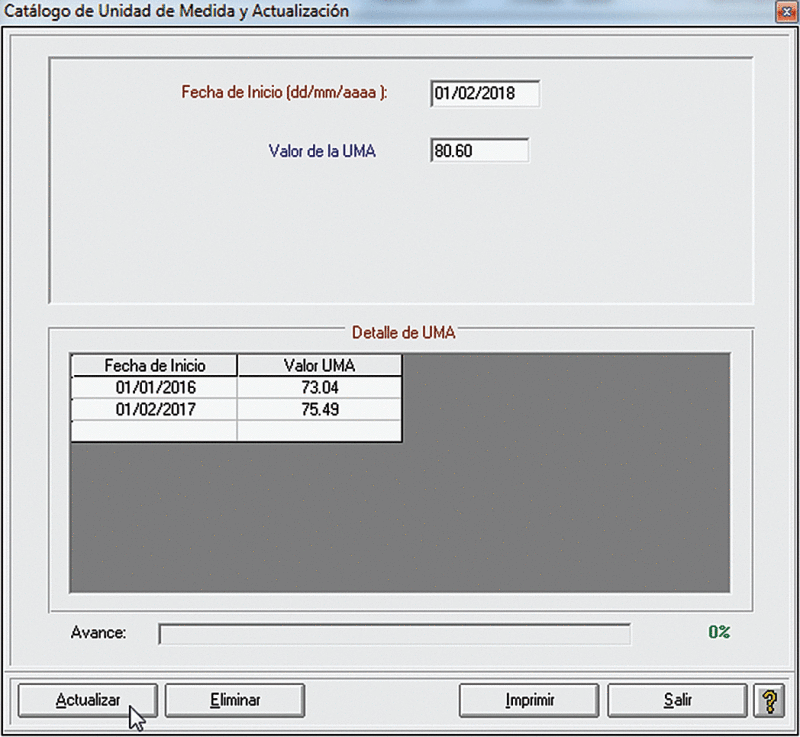The width and height of the screenshot is (800, 737).
Task: Click the Imprimir button
Action: point(529,700)
